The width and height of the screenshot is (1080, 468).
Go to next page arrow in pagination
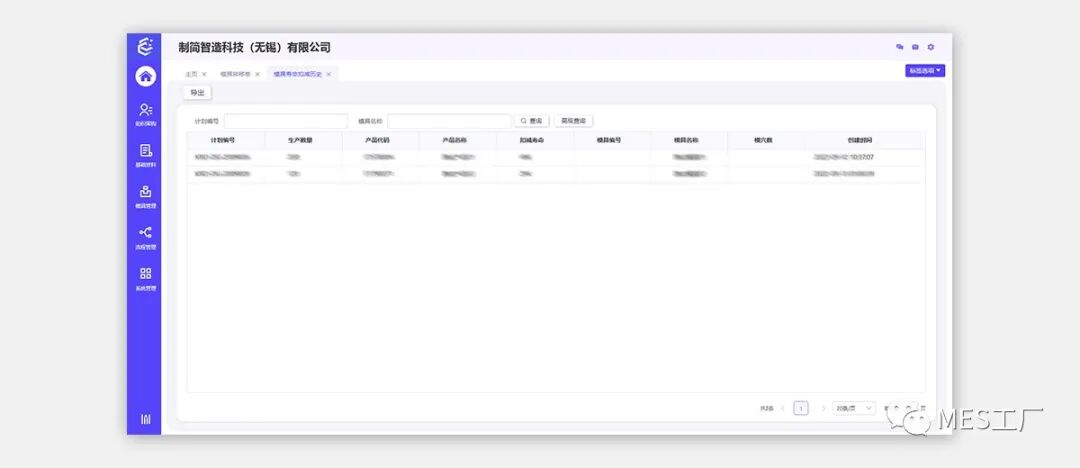[822, 408]
